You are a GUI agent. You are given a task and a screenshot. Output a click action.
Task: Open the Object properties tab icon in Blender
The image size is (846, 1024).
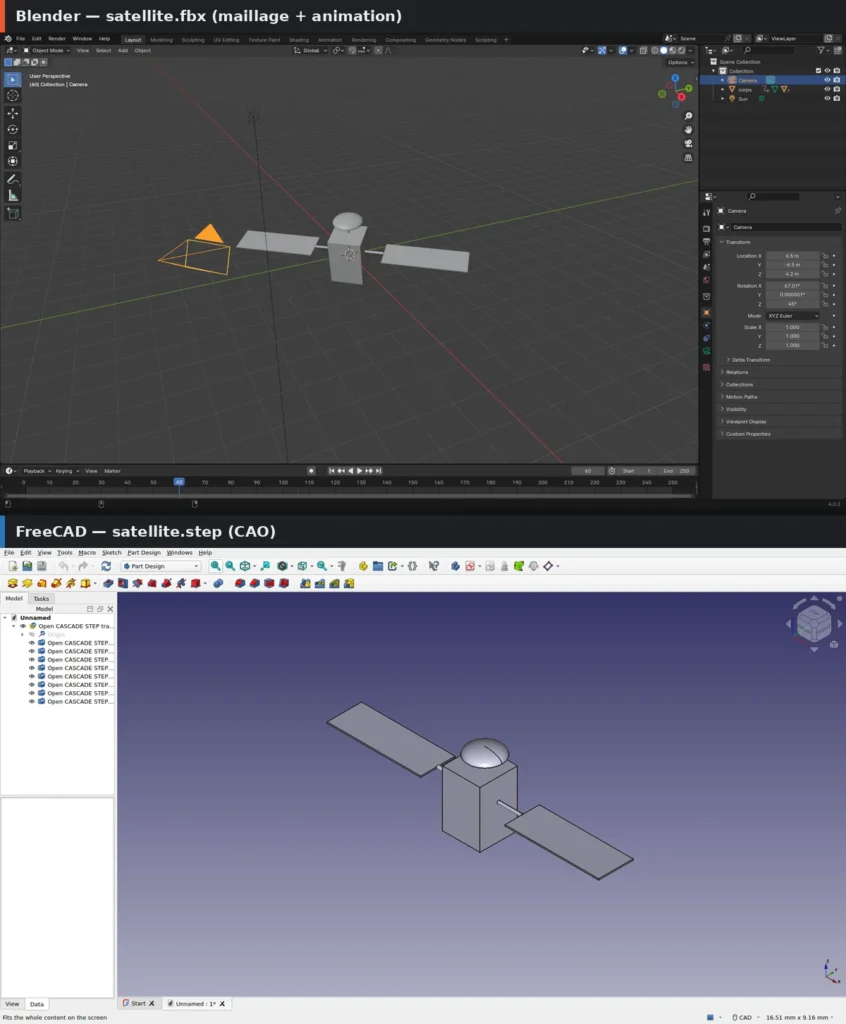pos(706,313)
